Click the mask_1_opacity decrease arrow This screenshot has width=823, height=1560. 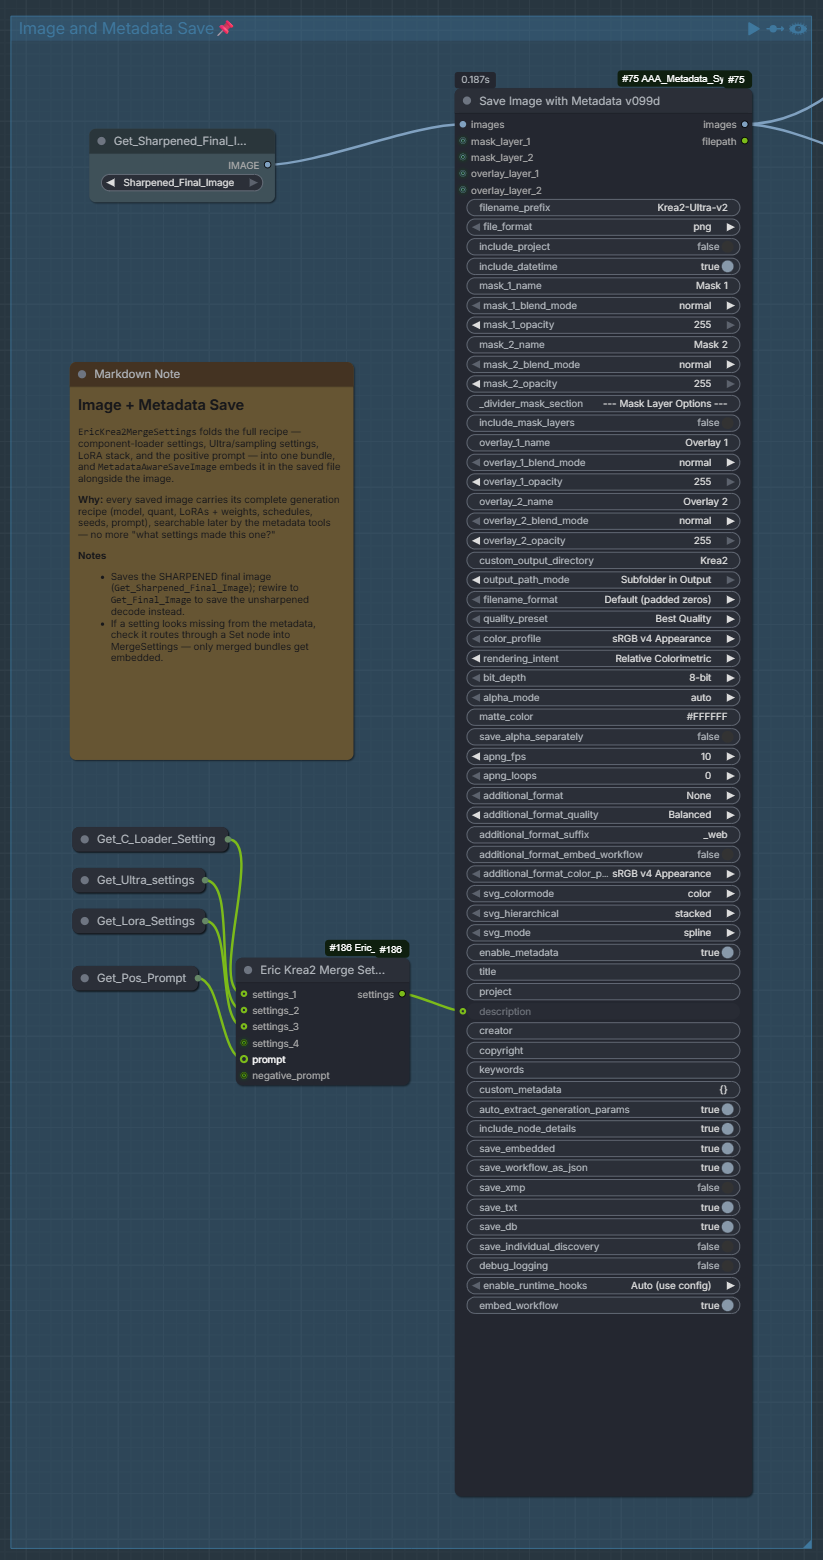point(476,325)
